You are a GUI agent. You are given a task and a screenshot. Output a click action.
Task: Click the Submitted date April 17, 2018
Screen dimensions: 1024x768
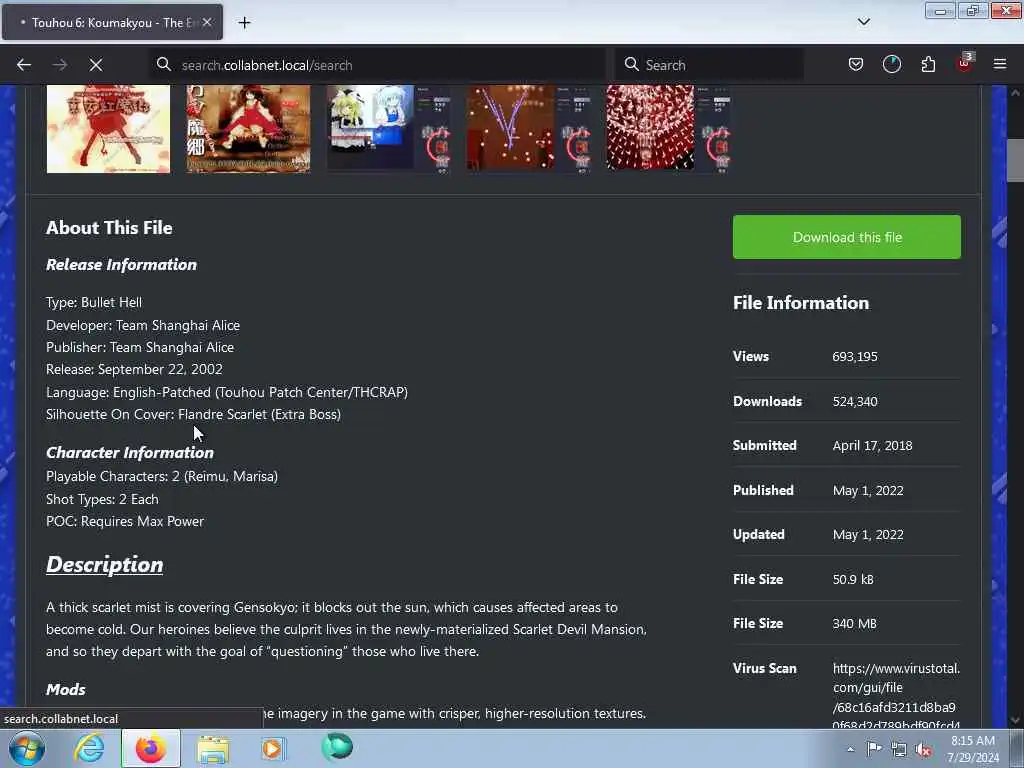pyautogui.click(x=872, y=445)
